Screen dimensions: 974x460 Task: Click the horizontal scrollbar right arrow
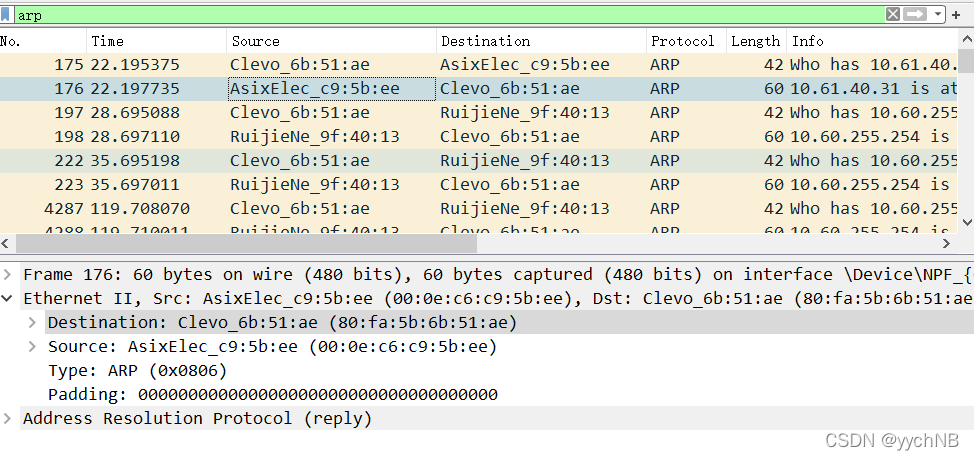(947, 243)
